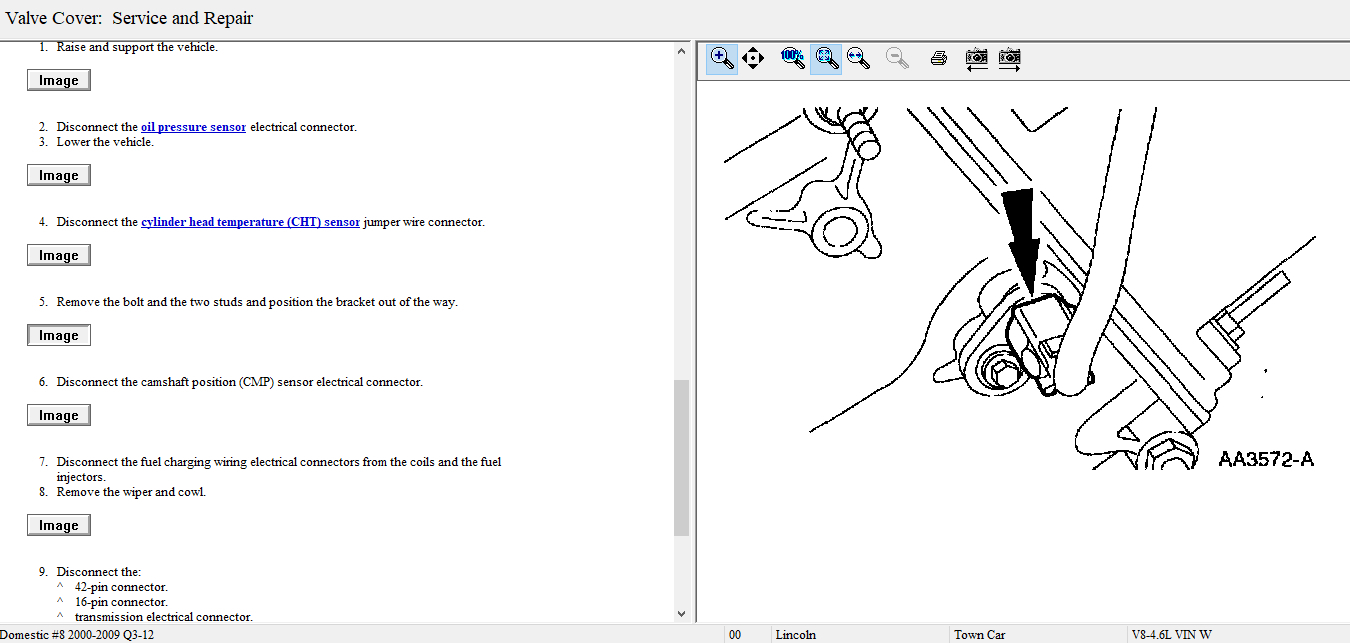Click the 42-pin connector bullet
Screen dimensions: 1350x643
tap(121, 587)
